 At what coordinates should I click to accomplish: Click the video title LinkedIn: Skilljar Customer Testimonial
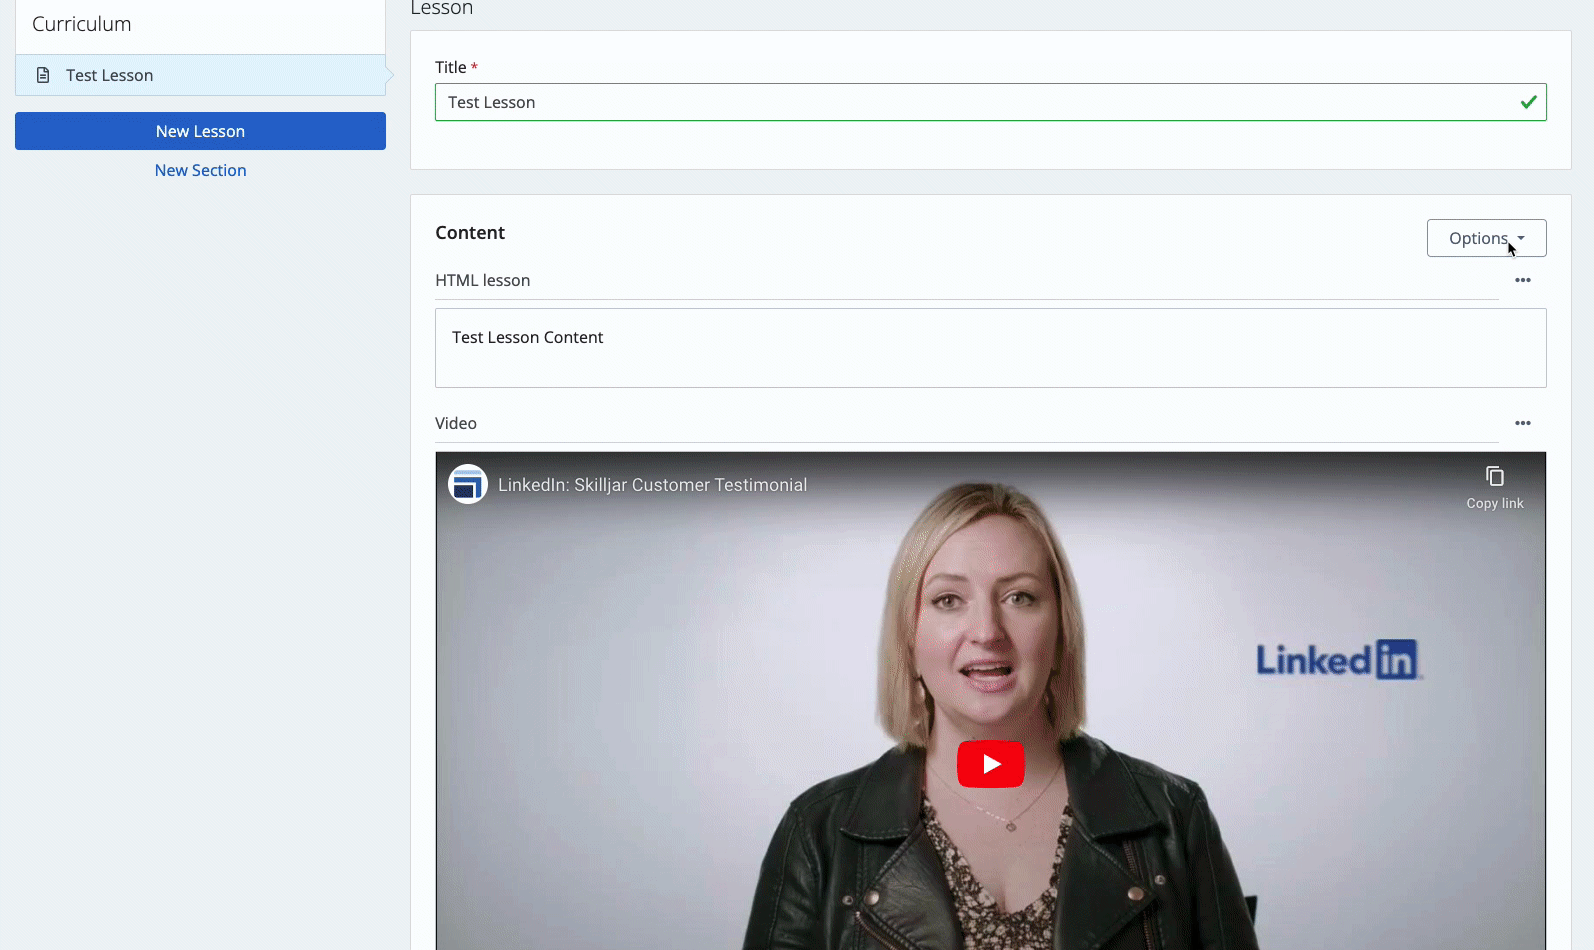pyautogui.click(x=652, y=485)
